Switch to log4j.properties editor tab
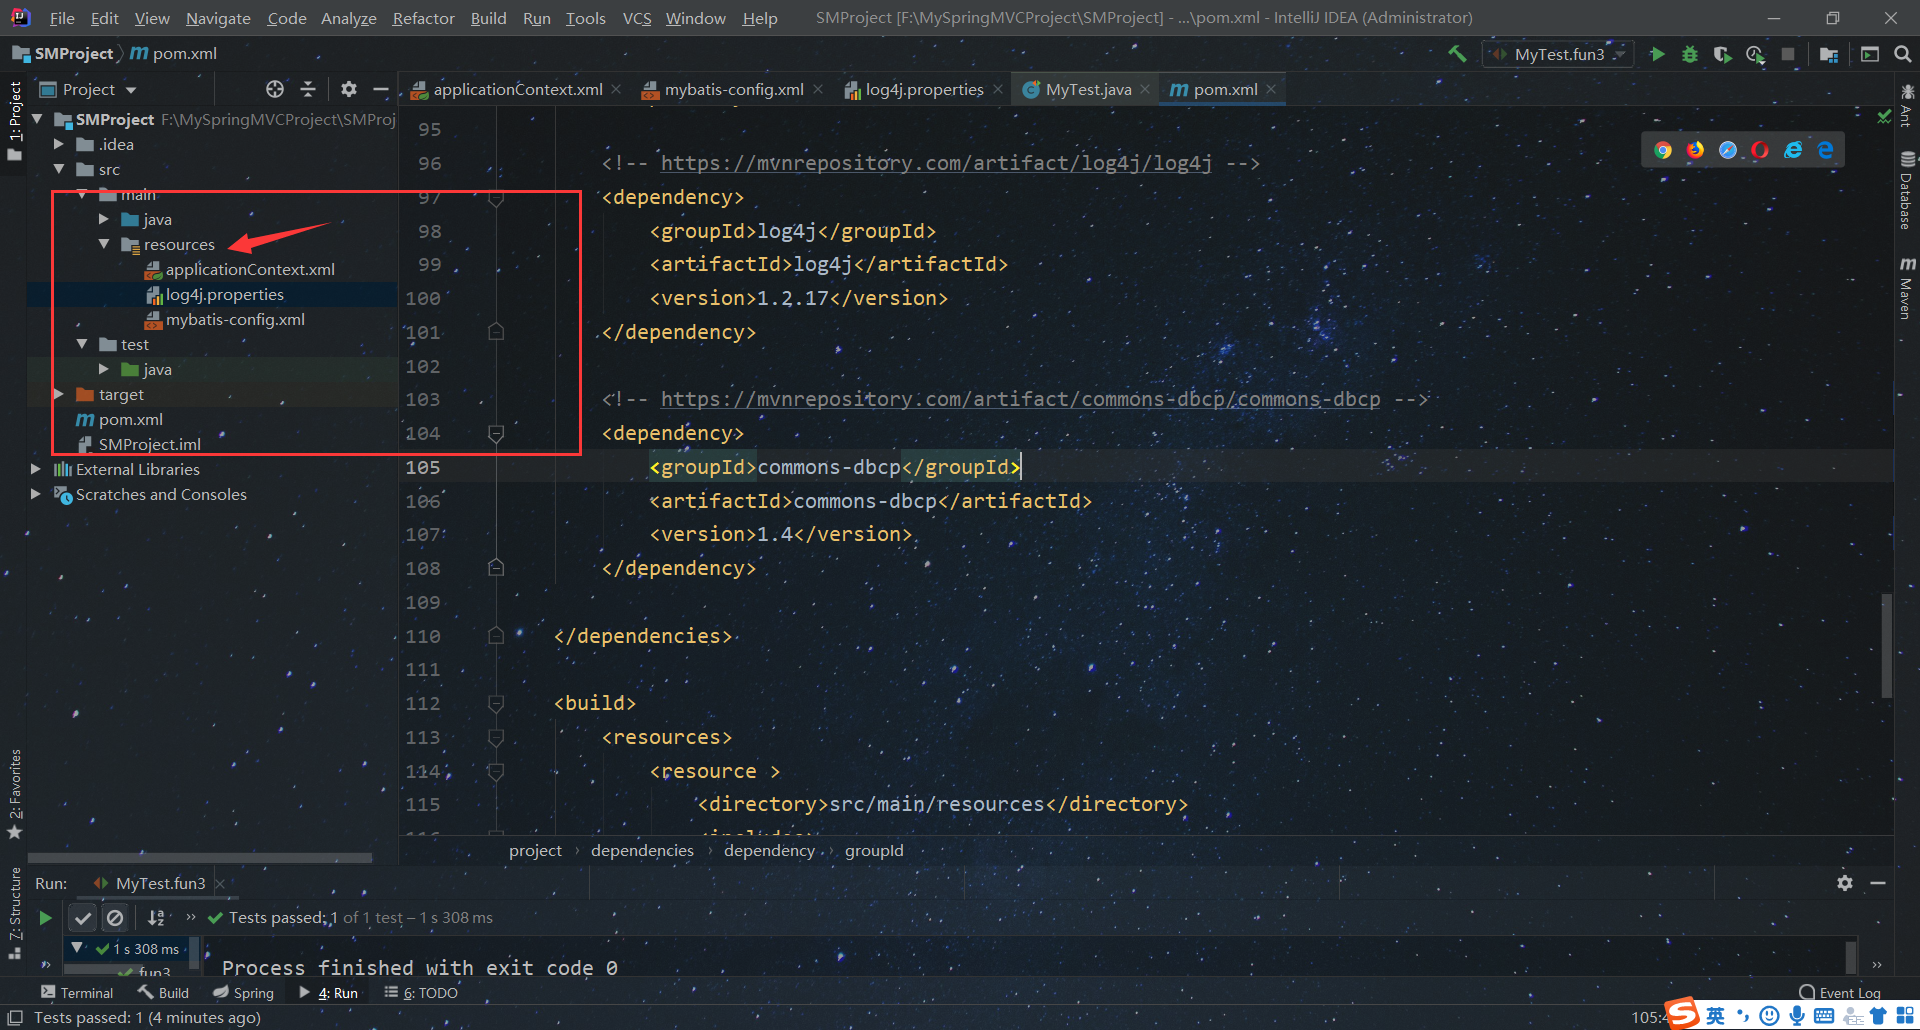 [924, 89]
